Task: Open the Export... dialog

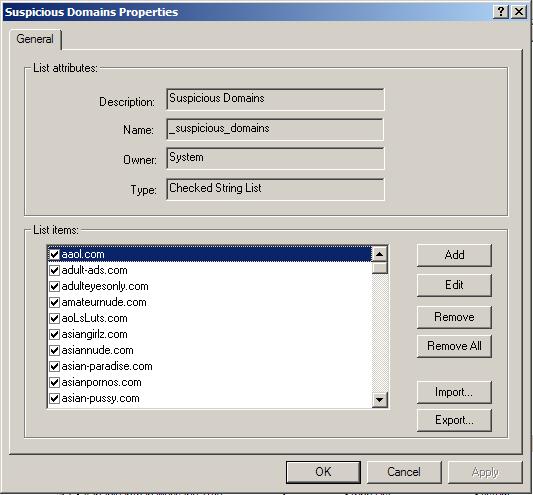Action: [454, 420]
